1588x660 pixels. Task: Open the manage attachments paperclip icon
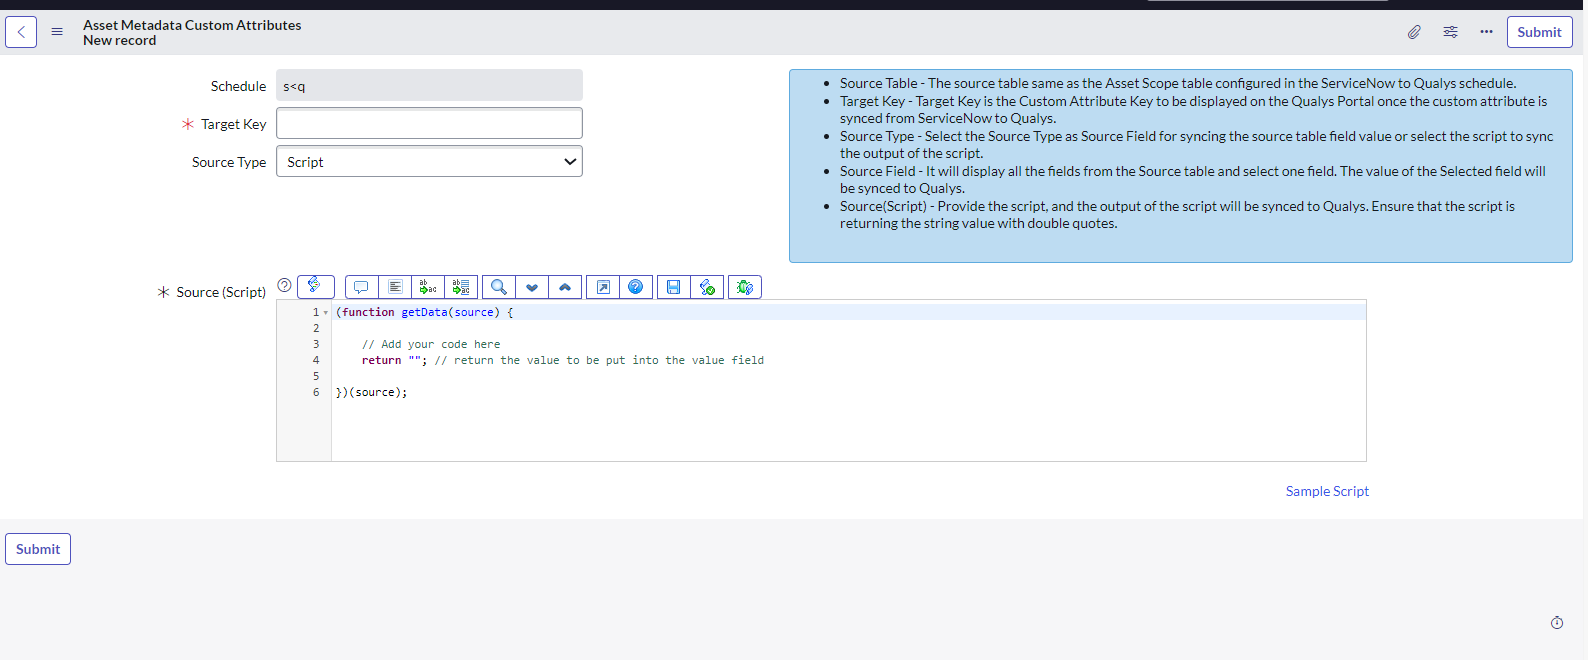[x=1414, y=32]
